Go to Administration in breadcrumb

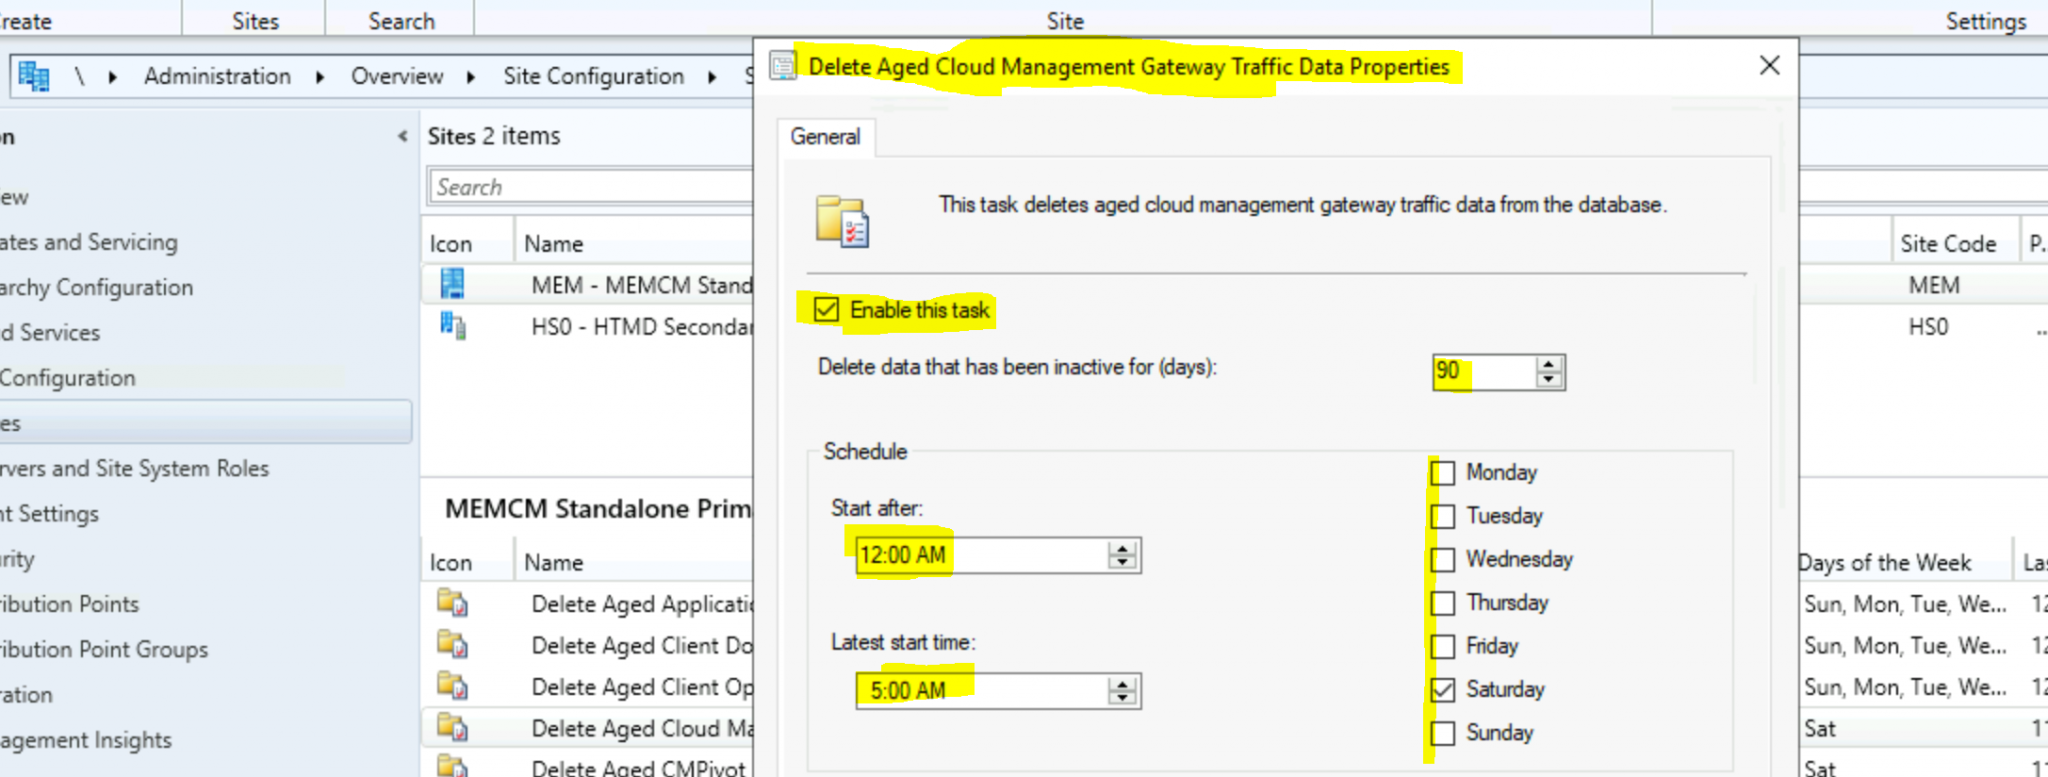click(x=217, y=77)
